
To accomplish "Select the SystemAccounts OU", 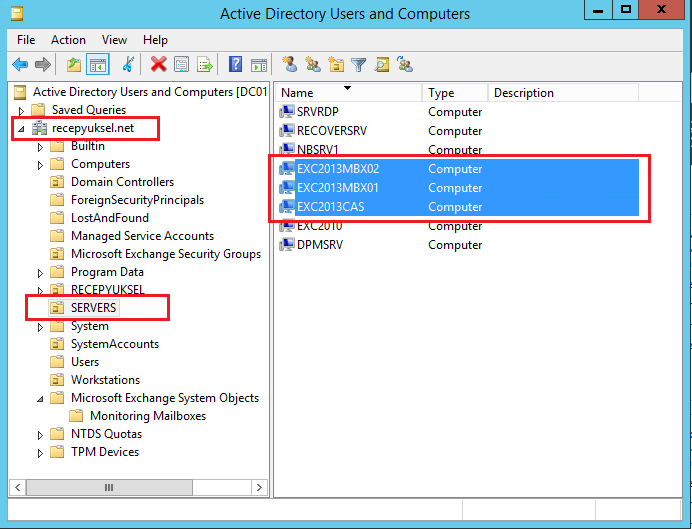I will [x=115, y=344].
